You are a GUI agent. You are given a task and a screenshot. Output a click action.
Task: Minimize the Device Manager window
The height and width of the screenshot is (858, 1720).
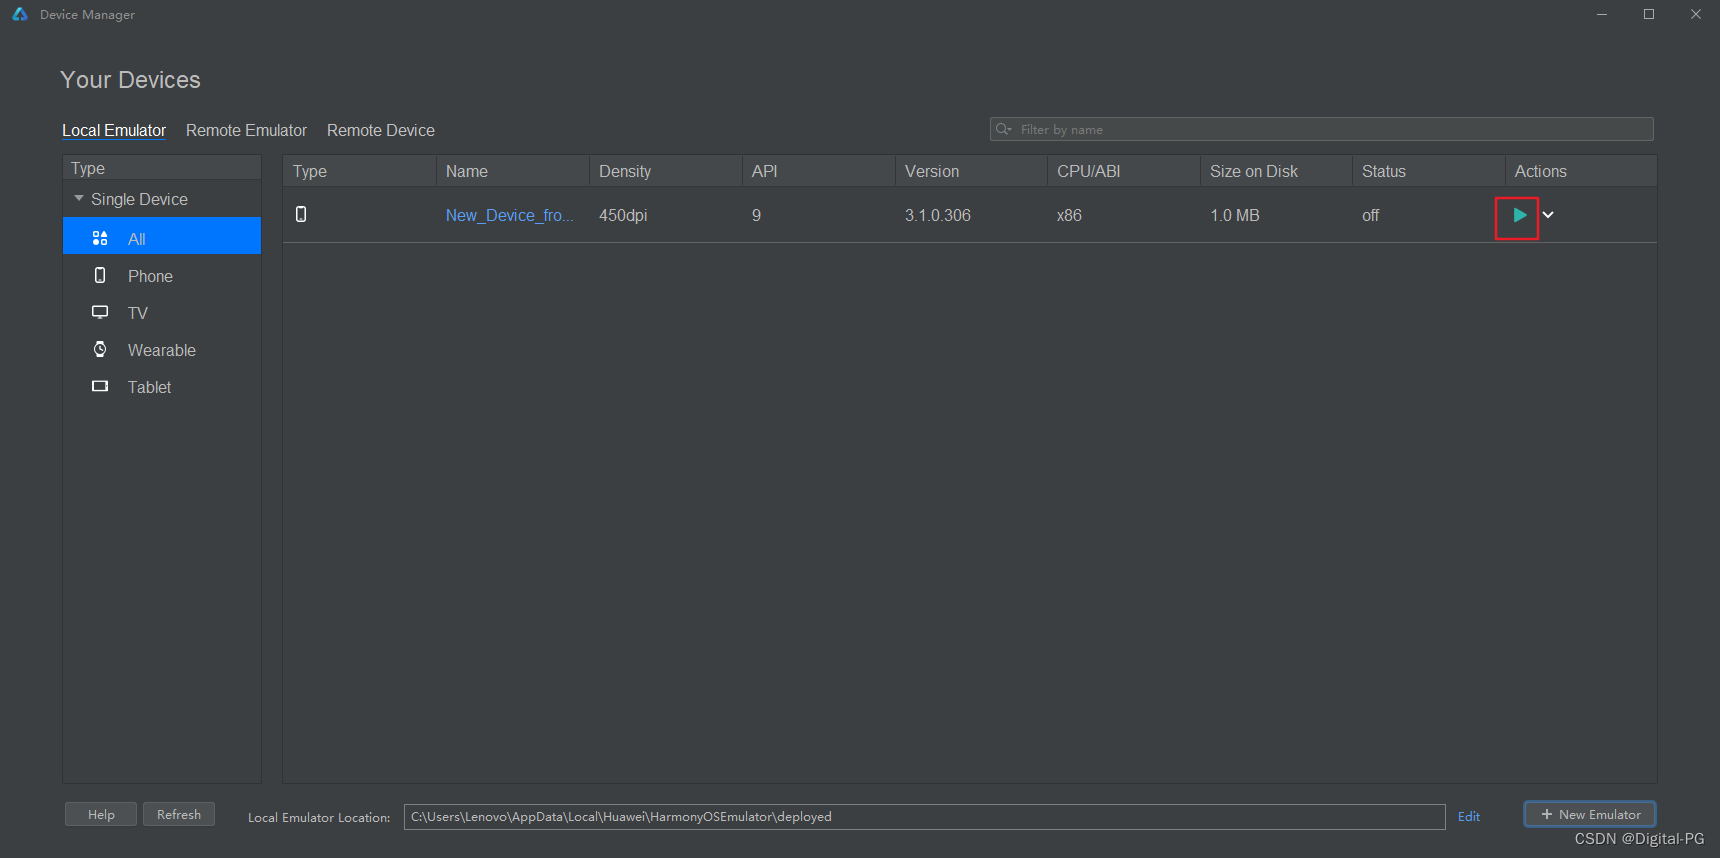pyautogui.click(x=1602, y=14)
